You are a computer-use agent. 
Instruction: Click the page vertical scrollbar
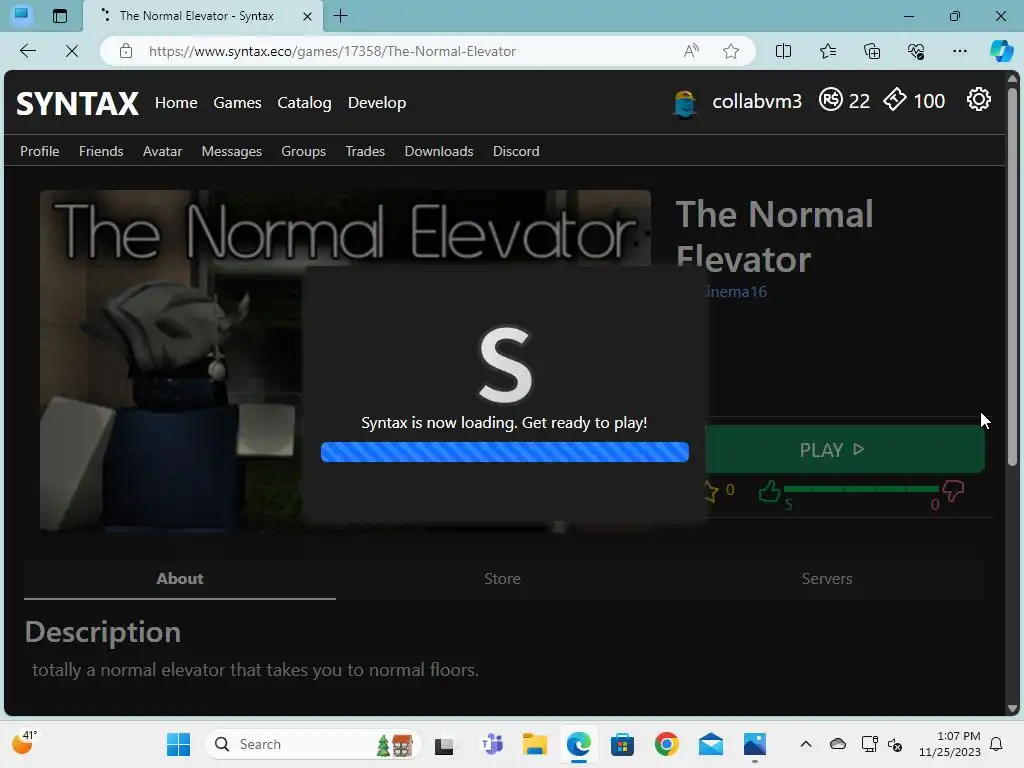[x=1012, y=278]
